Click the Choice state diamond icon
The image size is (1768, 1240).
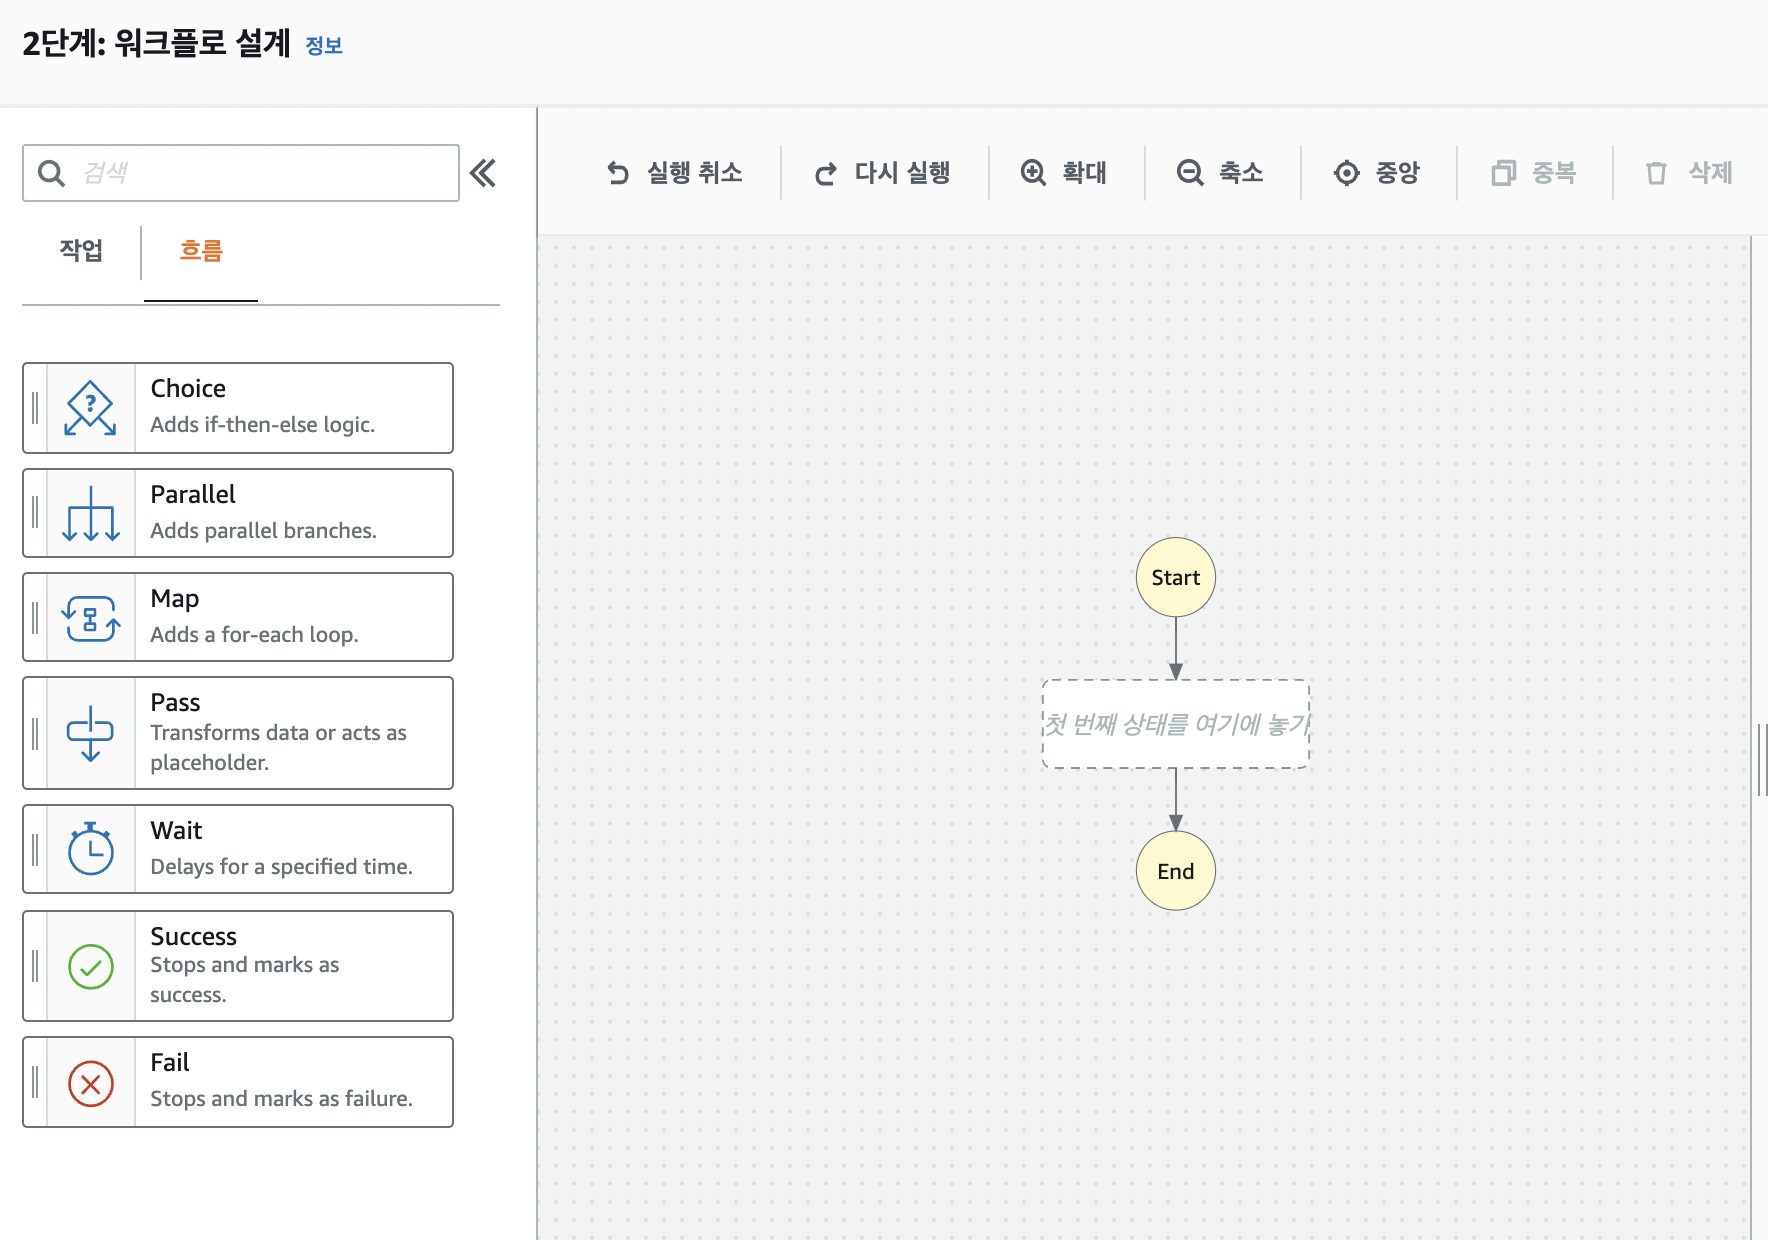(91, 408)
